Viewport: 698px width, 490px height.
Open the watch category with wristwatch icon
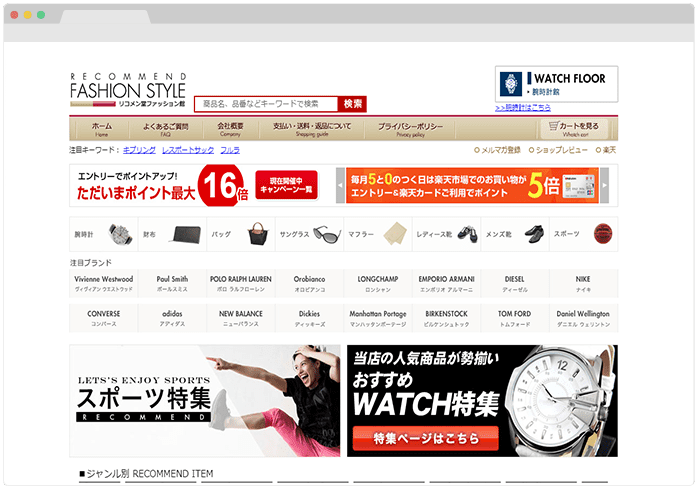(103, 234)
